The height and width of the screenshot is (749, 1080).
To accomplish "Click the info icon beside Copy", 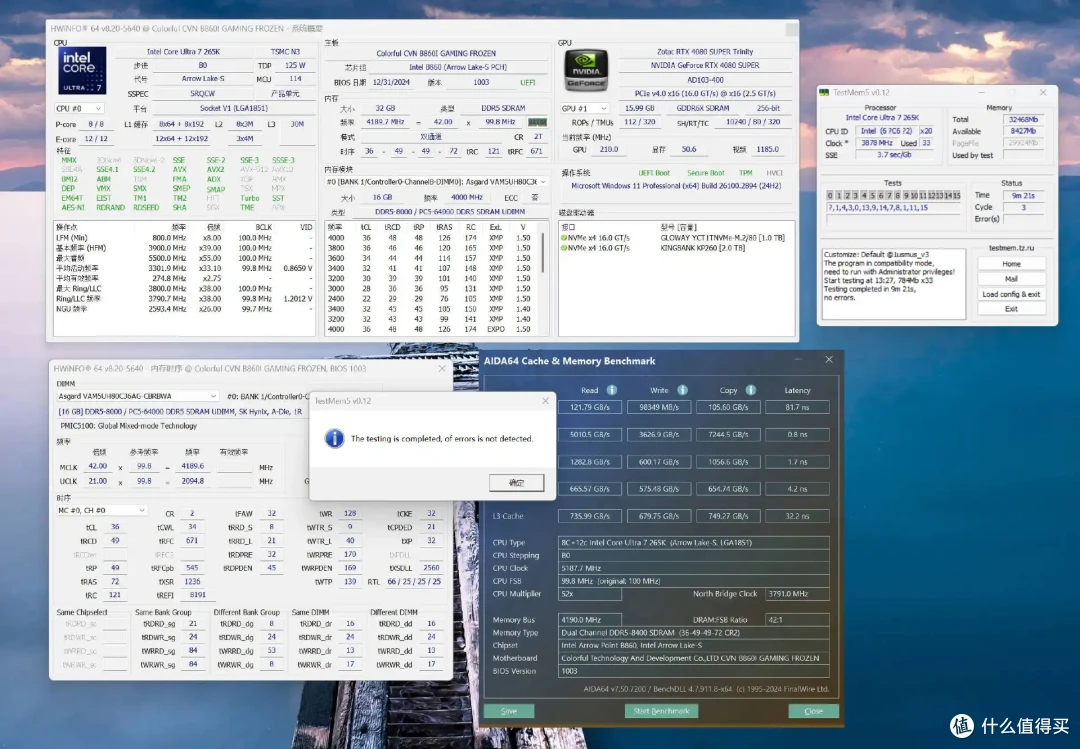I will (751, 390).
